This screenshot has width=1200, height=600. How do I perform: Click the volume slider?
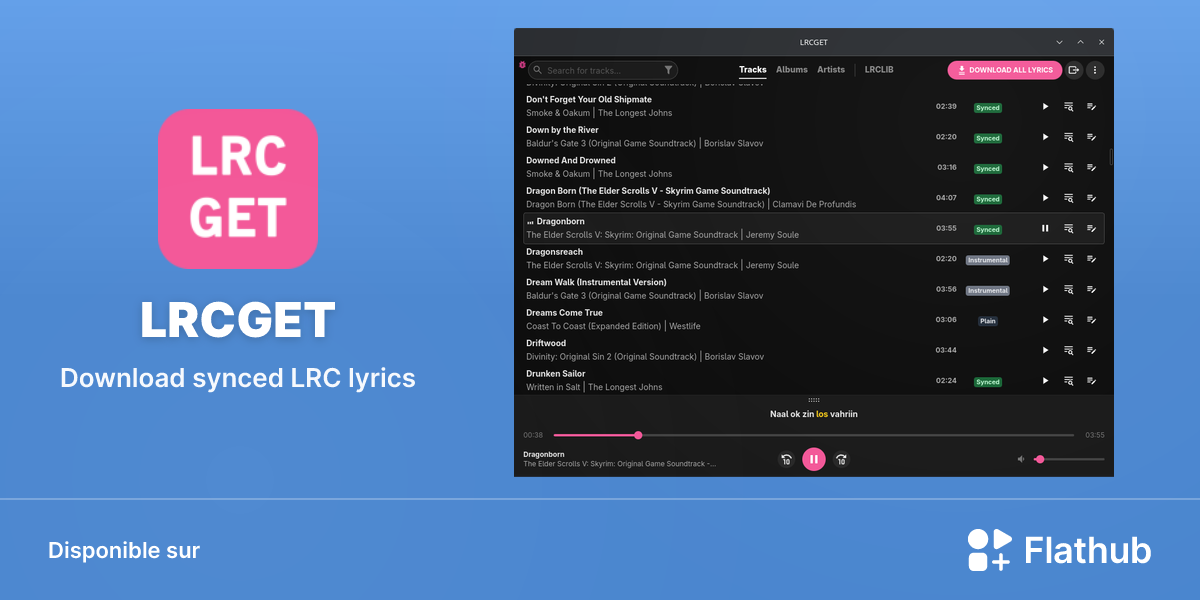[x=1070, y=459]
